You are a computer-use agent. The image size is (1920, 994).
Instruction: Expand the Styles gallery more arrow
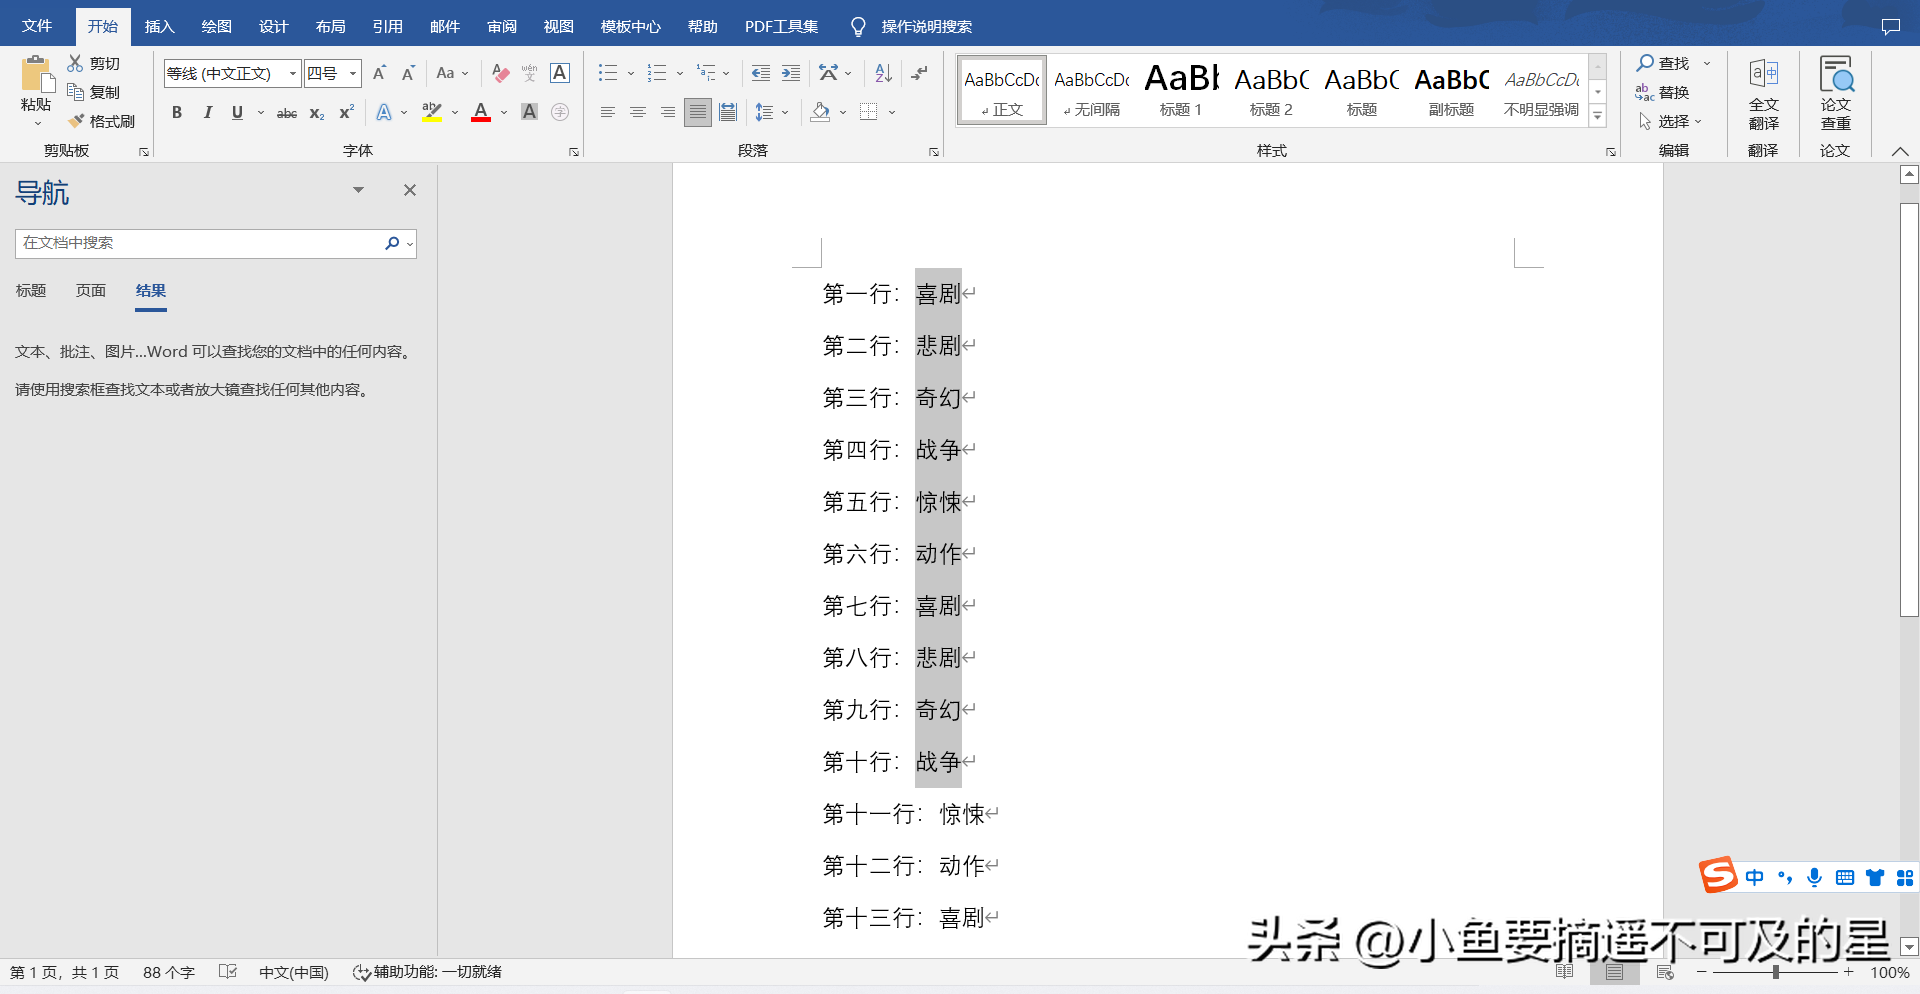1598,117
